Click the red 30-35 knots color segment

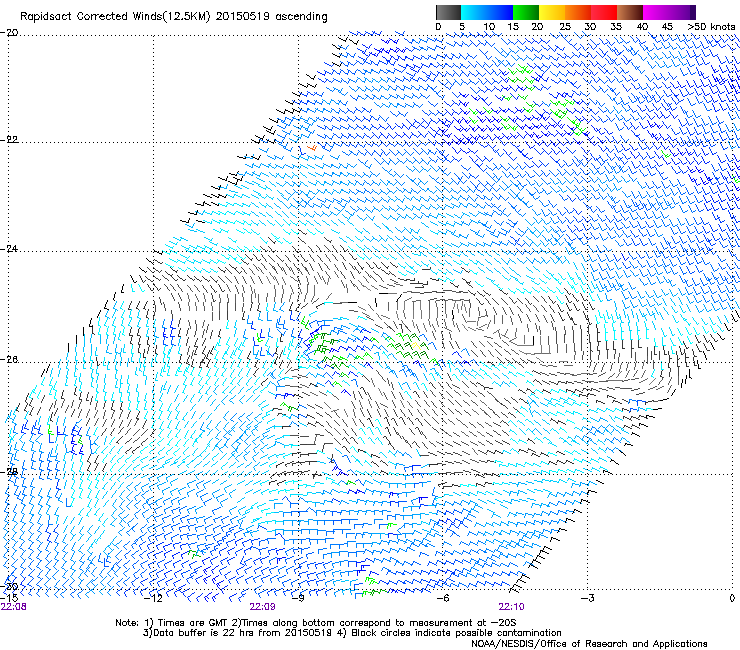604,12
